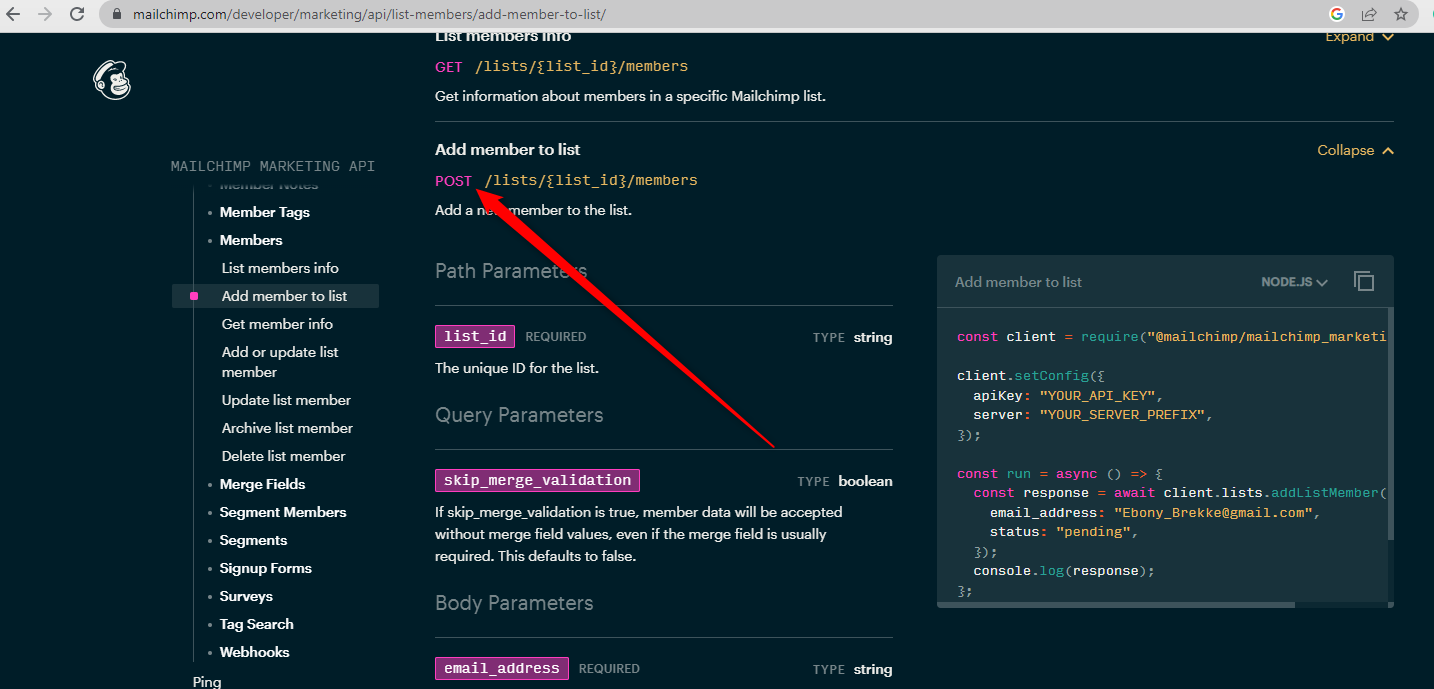Open Webhooks in the sidebar
Image resolution: width=1434 pixels, height=689 pixels.
(254, 652)
